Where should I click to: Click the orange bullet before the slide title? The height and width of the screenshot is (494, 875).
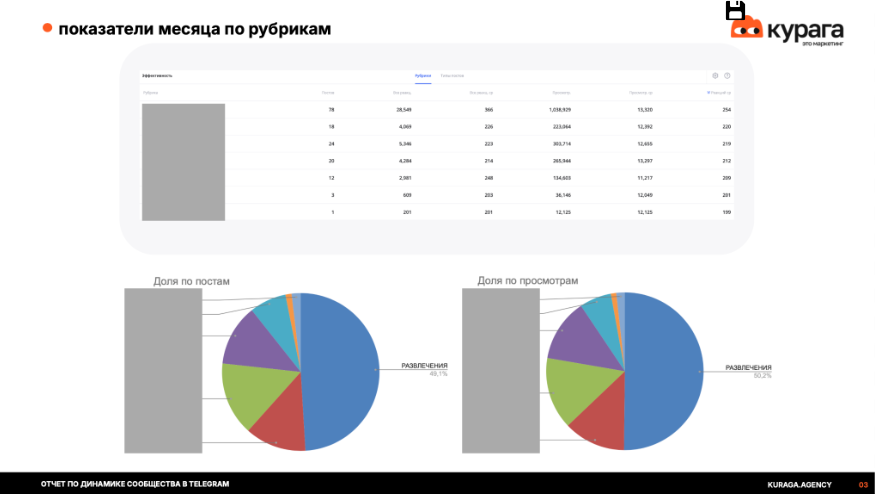47,28
